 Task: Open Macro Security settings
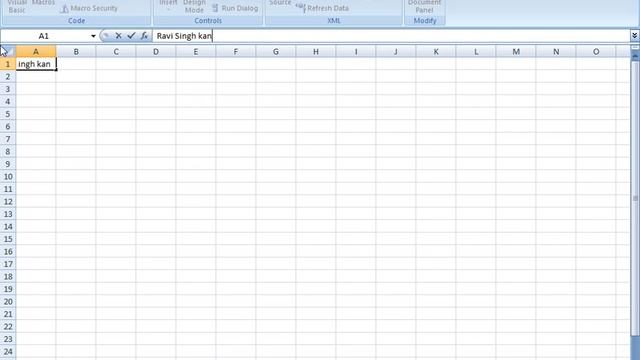pos(89,8)
